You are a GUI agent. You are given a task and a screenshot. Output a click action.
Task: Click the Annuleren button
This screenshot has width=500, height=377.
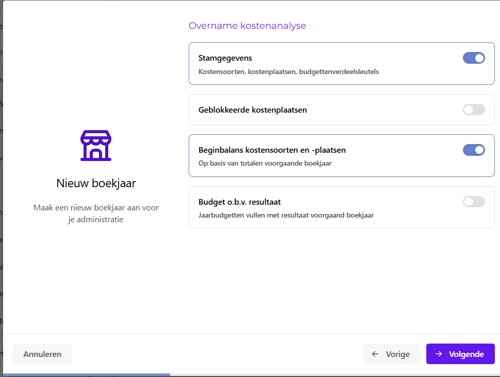point(42,354)
